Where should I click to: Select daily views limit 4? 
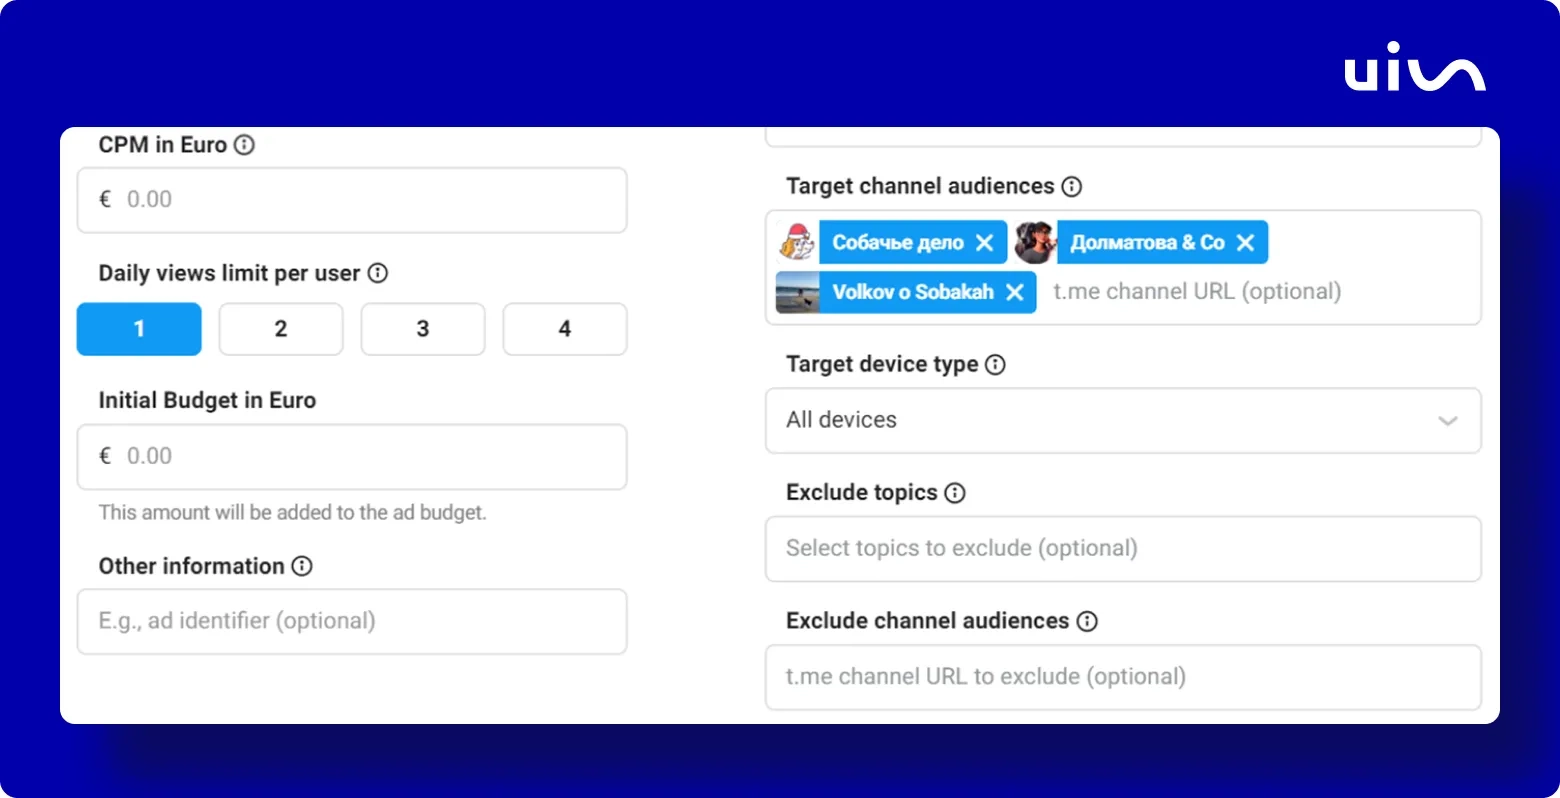coord(565,329)
